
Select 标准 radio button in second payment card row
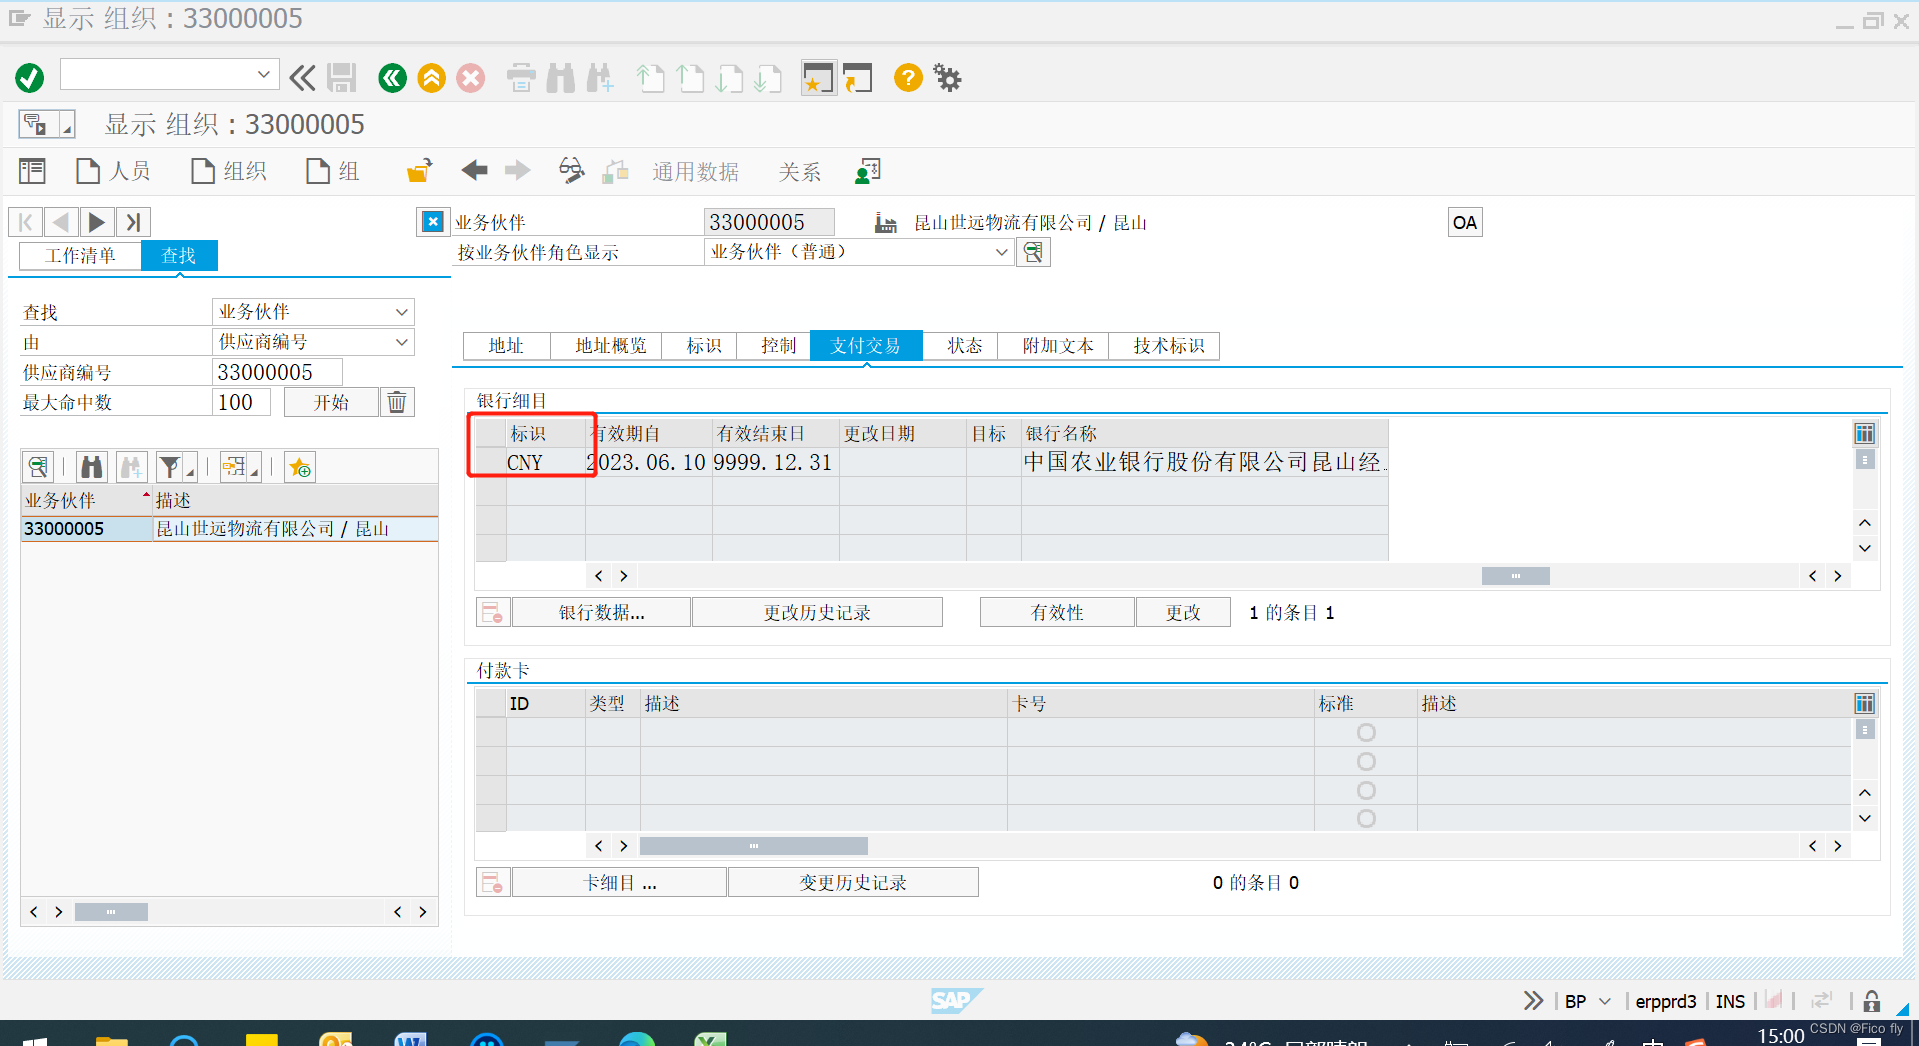tap(1366, 760)
